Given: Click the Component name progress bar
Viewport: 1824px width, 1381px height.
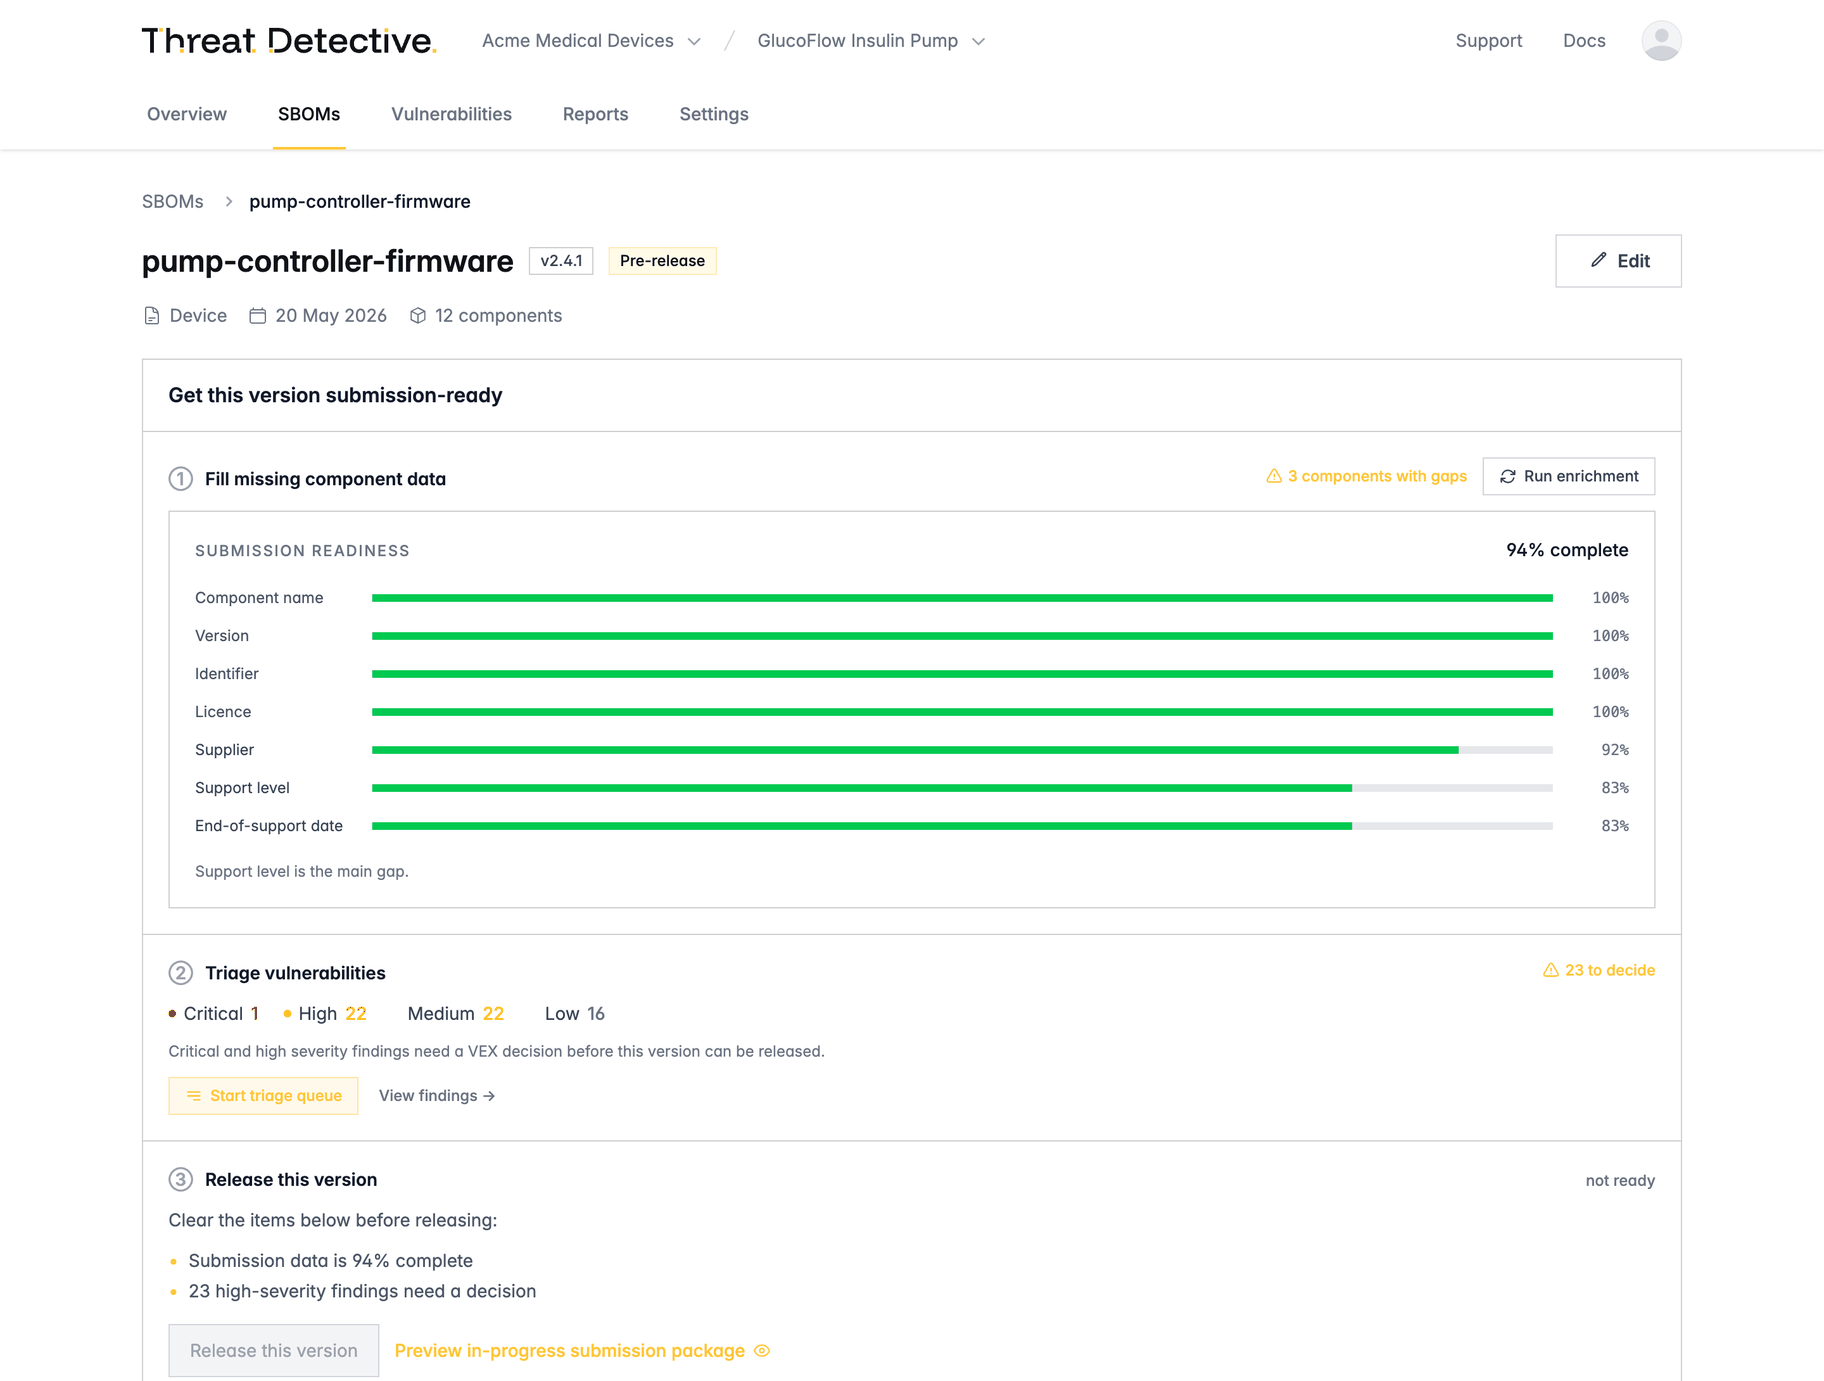Looking at the screenshot, I should coord(962,598).
